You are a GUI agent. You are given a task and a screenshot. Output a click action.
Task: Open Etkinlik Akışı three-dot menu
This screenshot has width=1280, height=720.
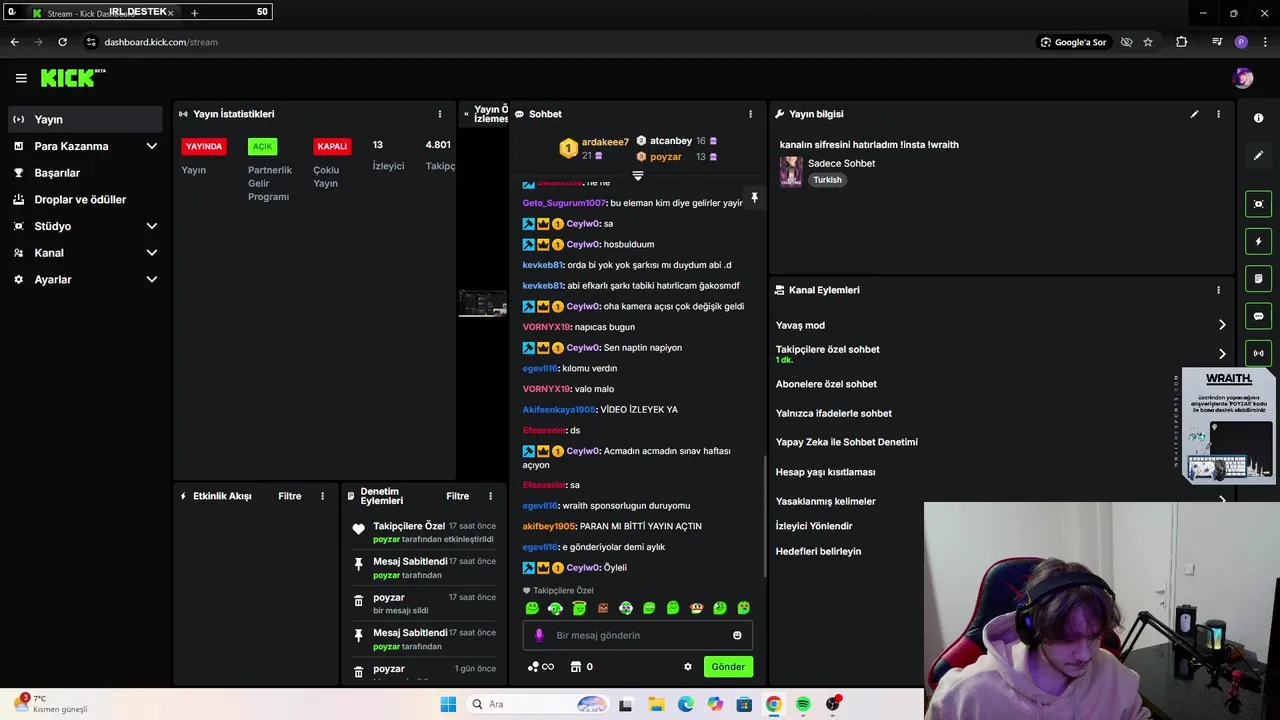coord(322,496)
